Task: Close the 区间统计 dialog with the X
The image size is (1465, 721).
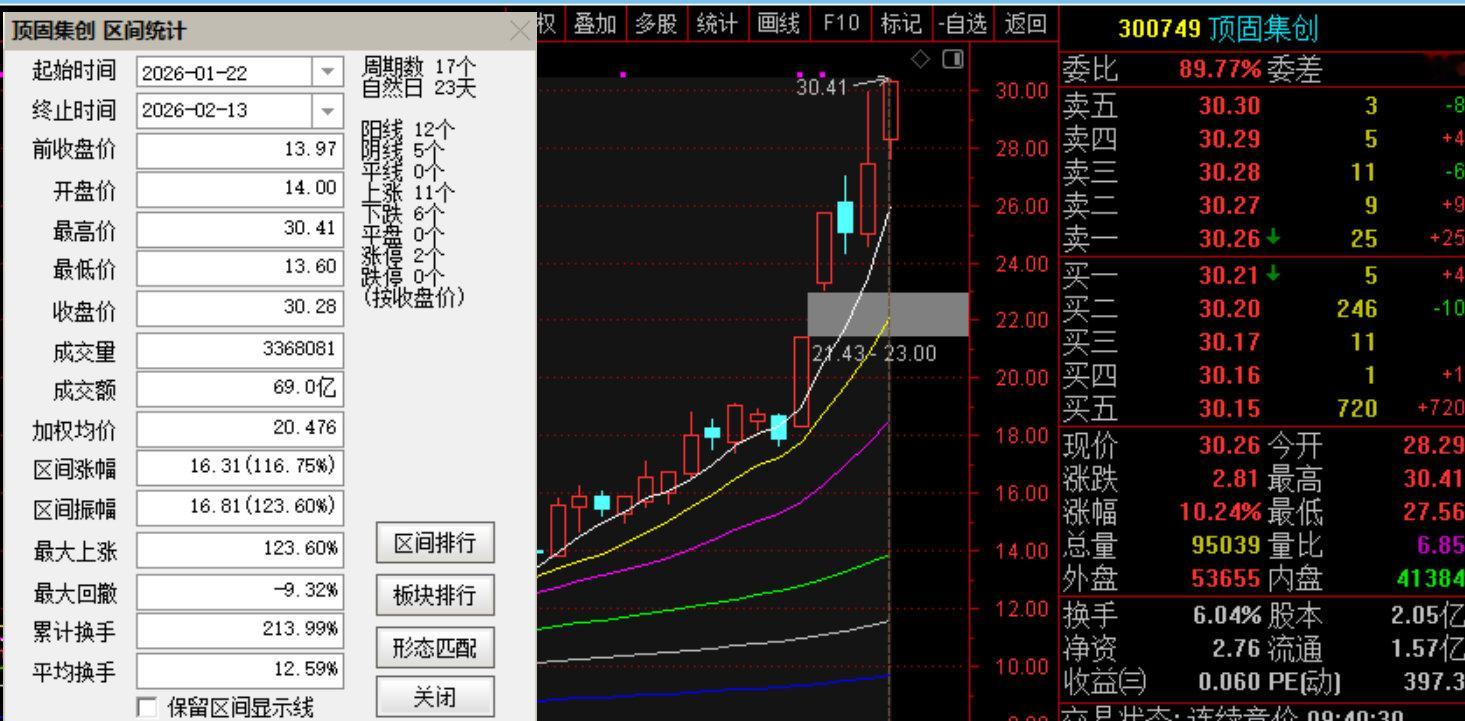Action: coord(521,31)
